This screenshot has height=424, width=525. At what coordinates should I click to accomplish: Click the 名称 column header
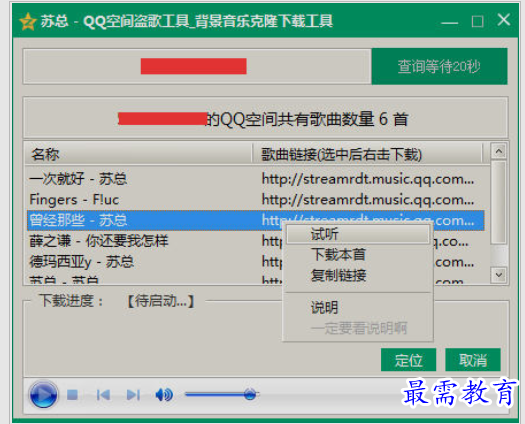pyautogui.click(x=138, y=154)
